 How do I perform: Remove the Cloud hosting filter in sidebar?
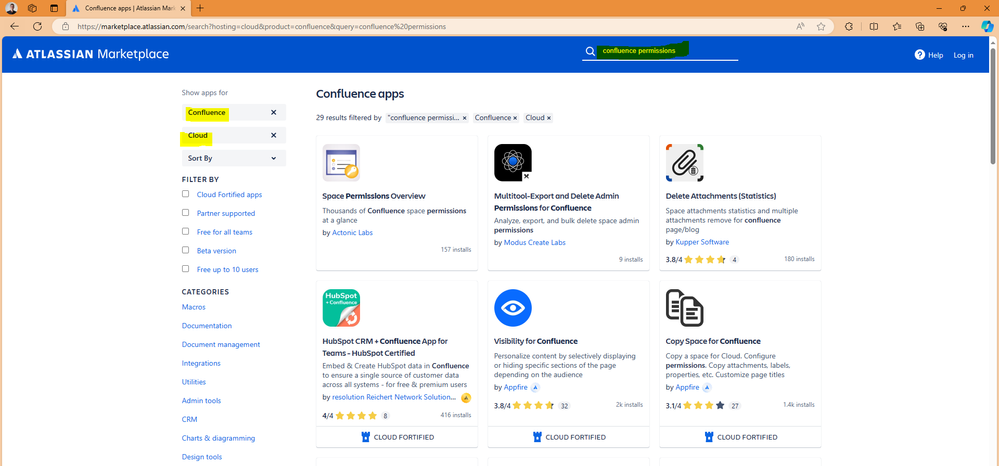pos(273,135)
